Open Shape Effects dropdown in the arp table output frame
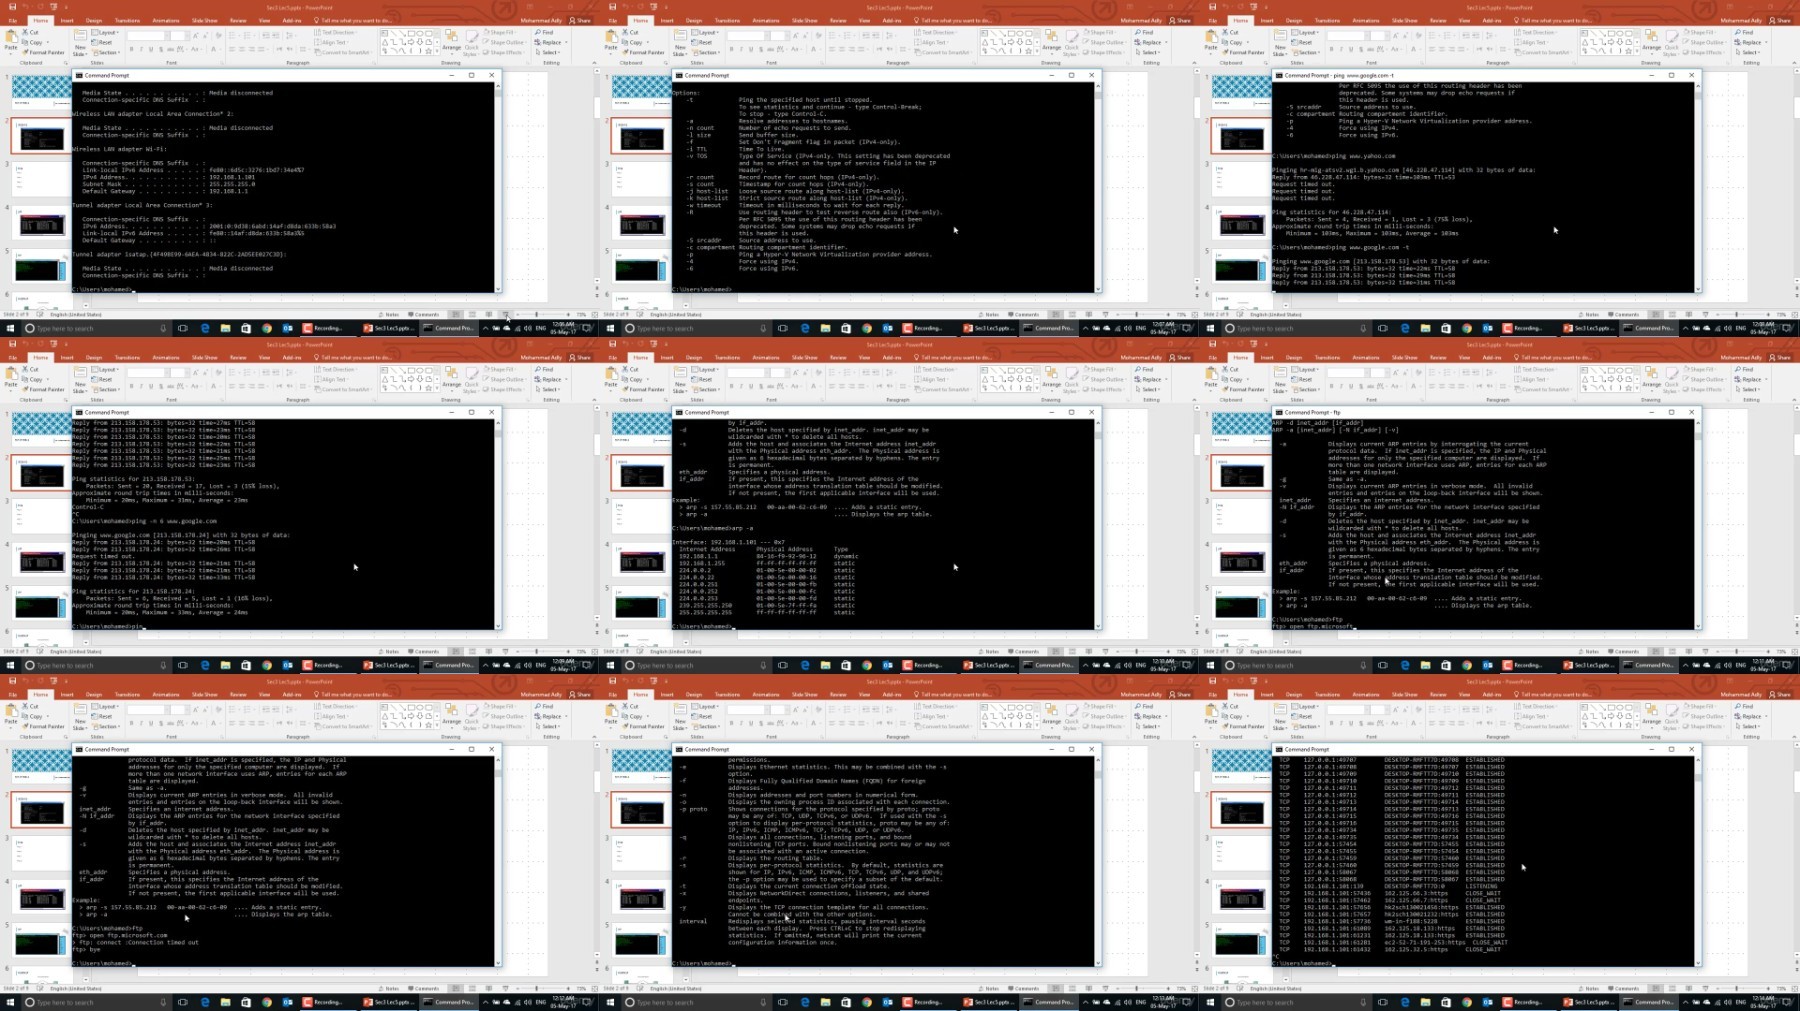Screen dimensions: 1800x1011 [1105, 390]
